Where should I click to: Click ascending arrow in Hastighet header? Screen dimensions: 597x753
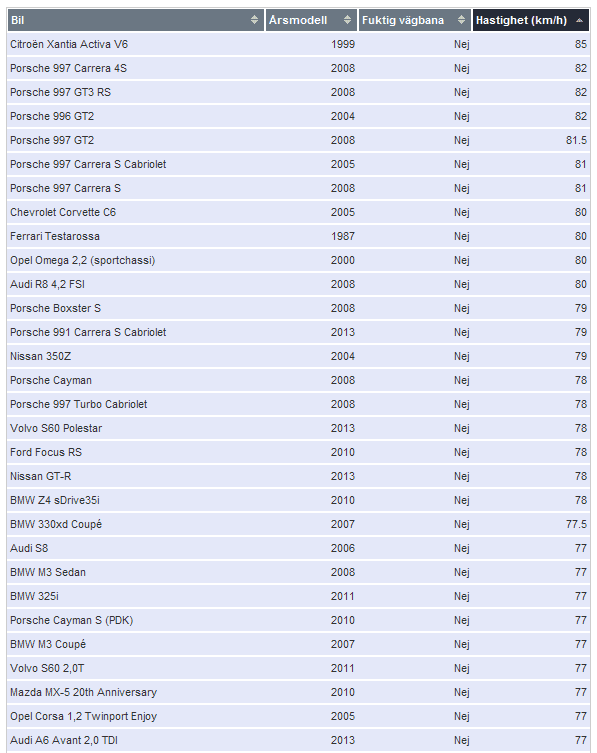(x=579, y=20)
